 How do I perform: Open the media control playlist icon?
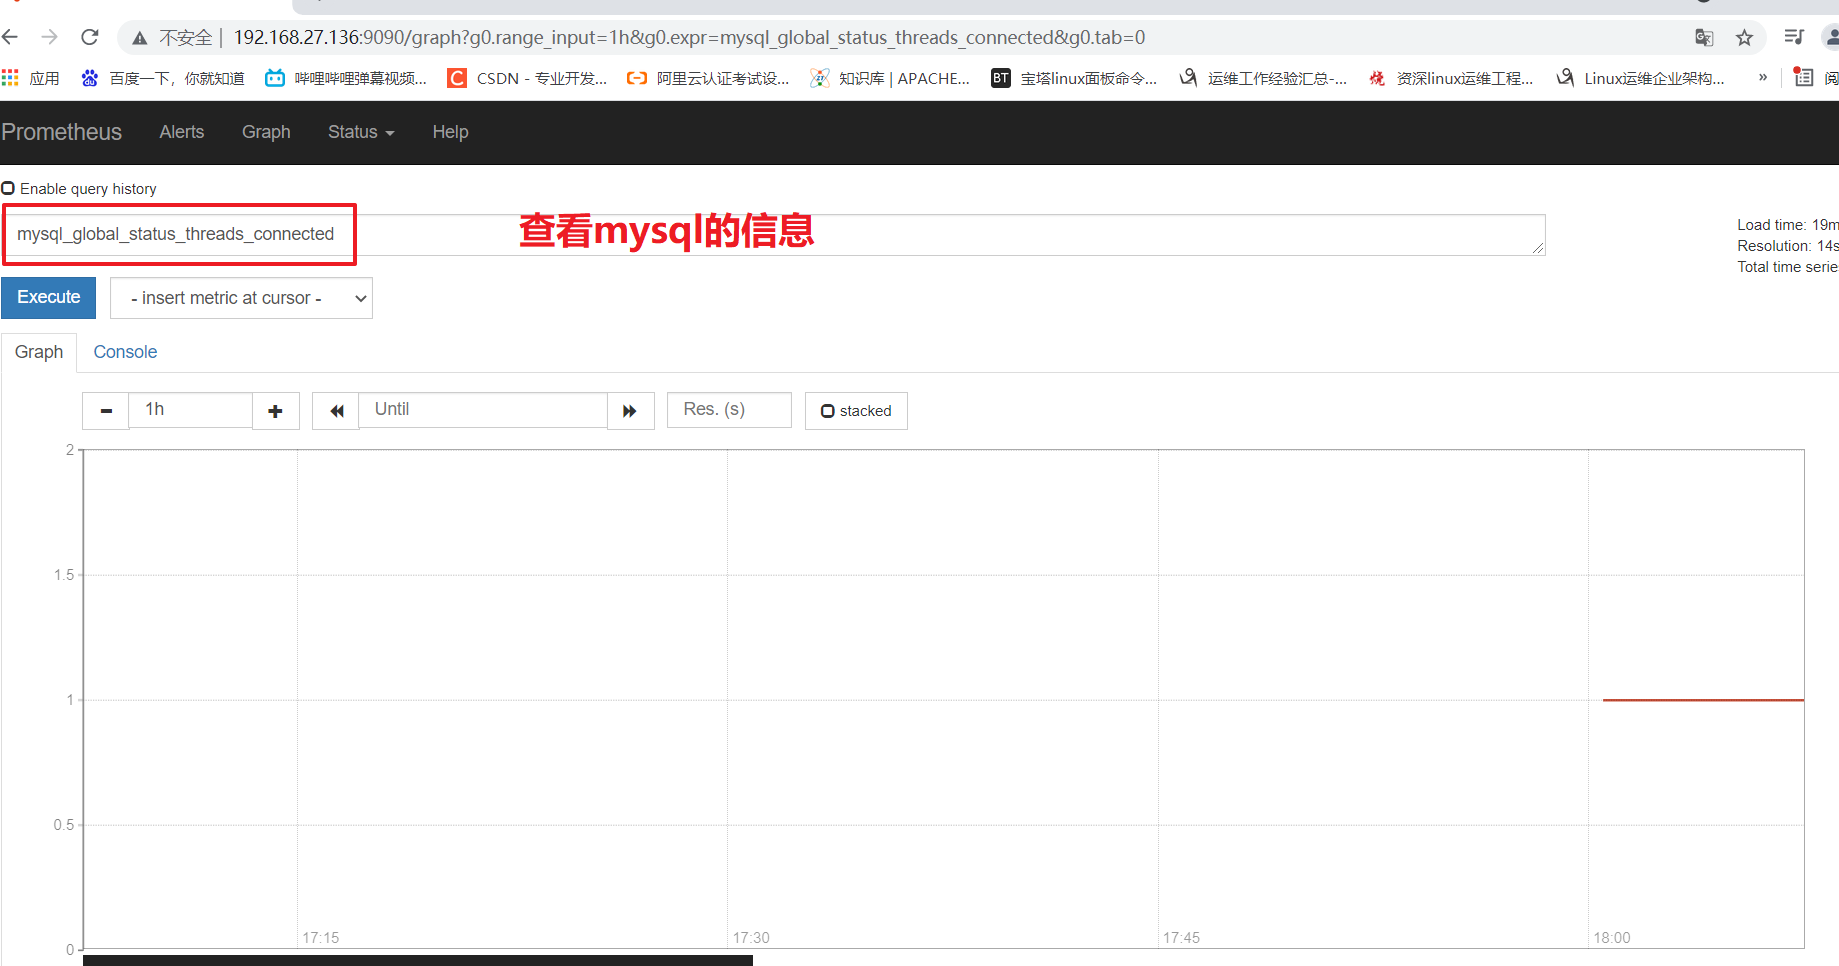1794,37
